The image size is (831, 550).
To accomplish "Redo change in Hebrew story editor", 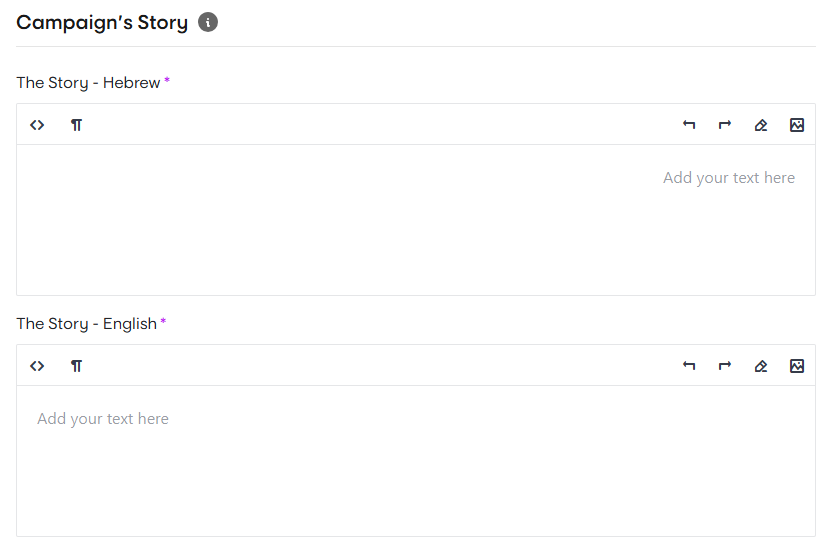I will click(x=725, y=125).
